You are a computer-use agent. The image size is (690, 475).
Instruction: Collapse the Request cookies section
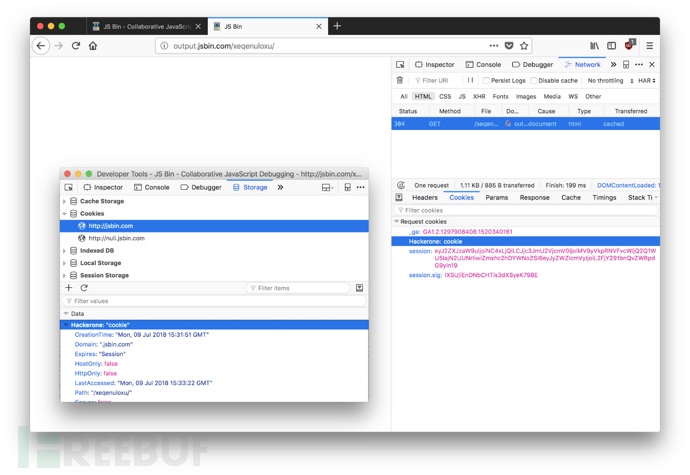tap(396, 221)
